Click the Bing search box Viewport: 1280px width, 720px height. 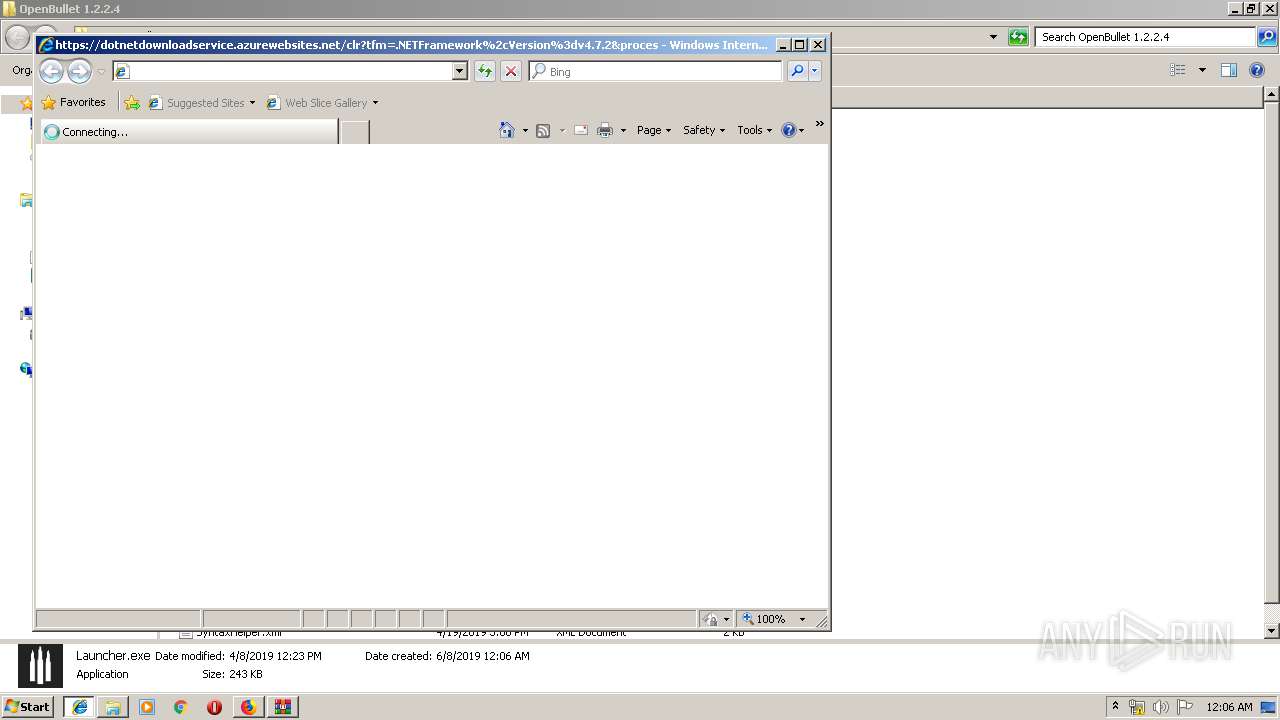(x=655, y=71)
